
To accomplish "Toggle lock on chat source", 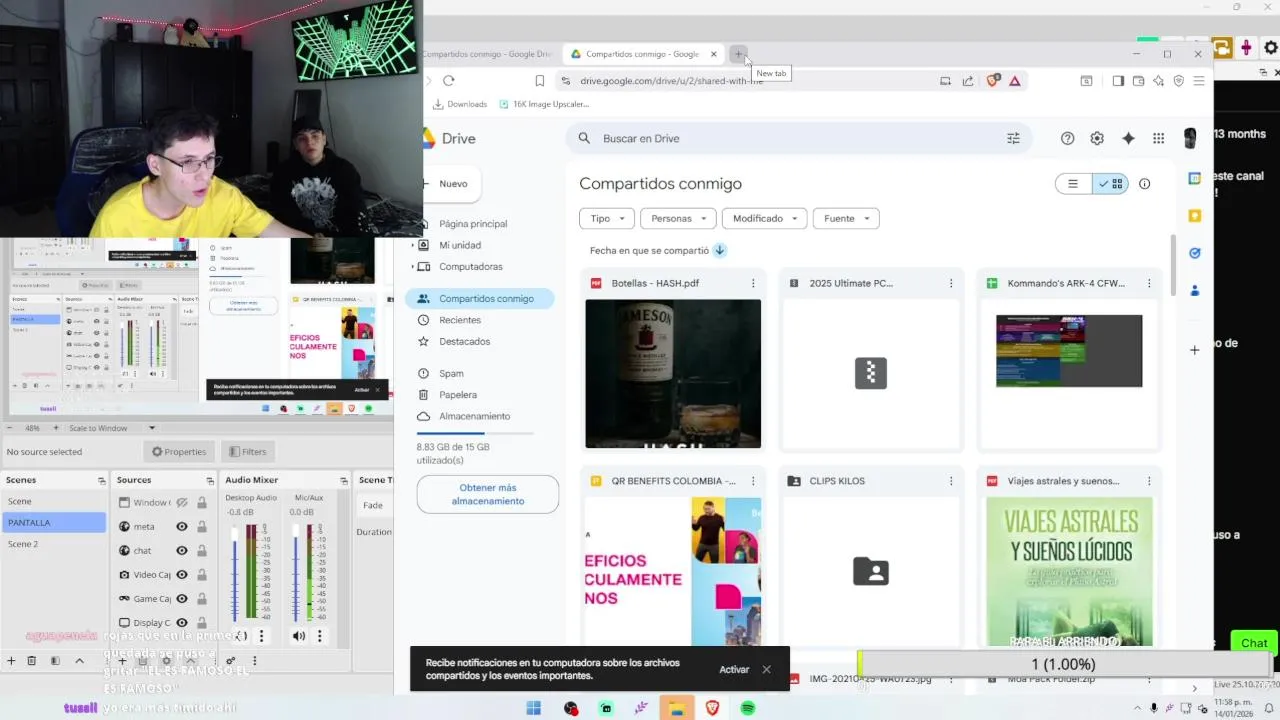I will click(202, 551).
